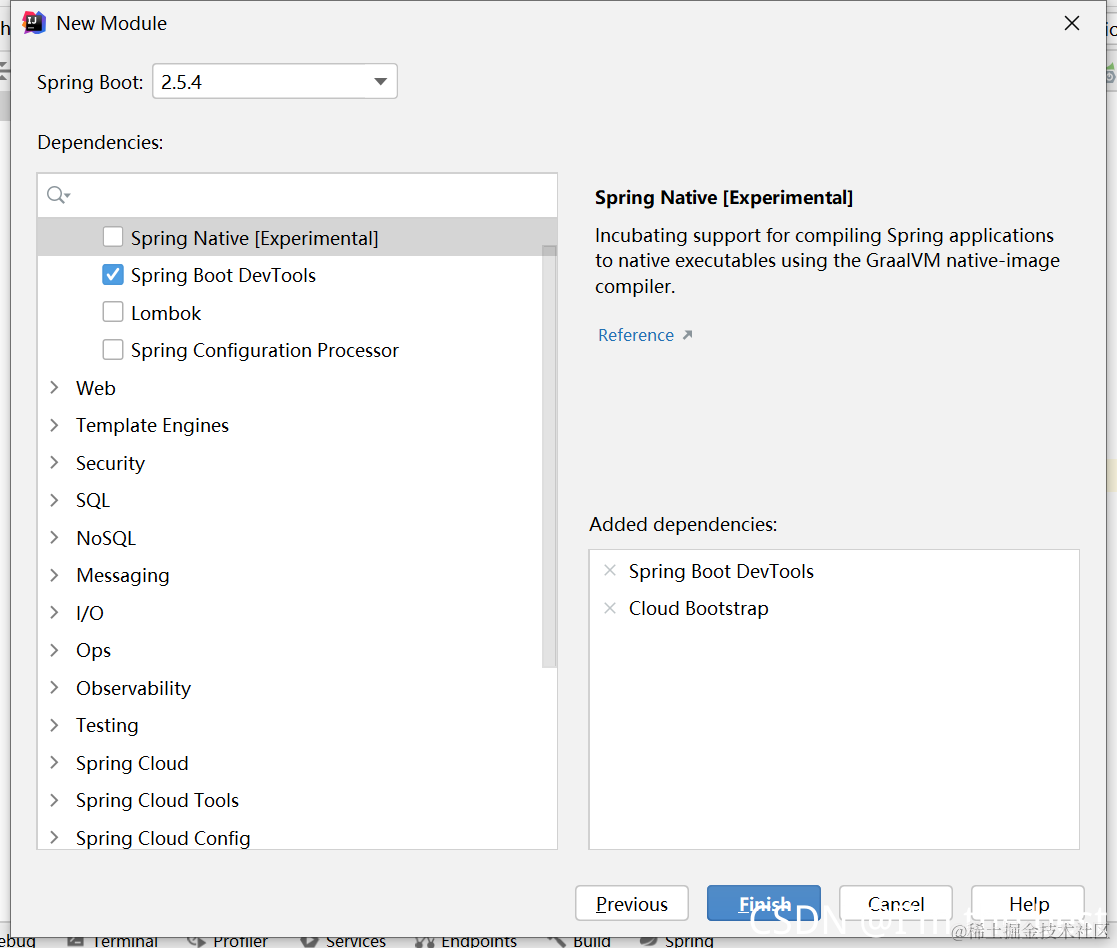
Task: Expand the I/O category
Action: click(x=54, y=613)
